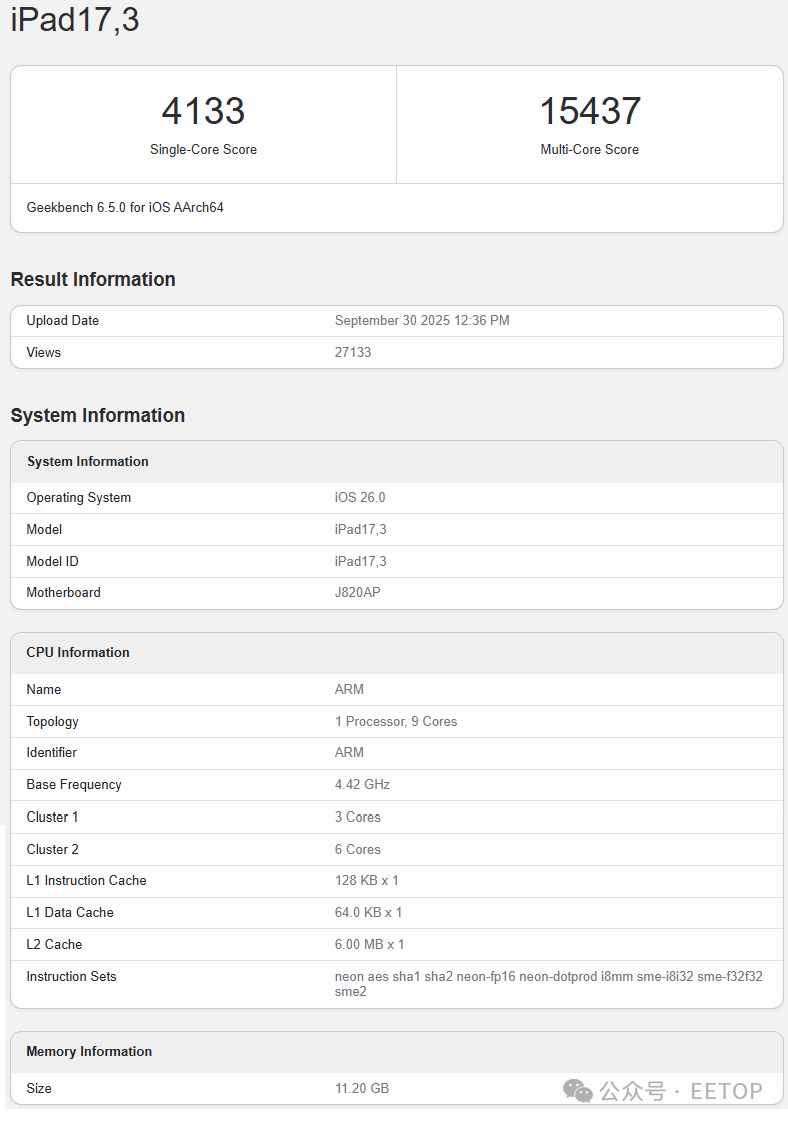Select the L1 Instruction Cache label
The width and height of the screenshot is (788, 1123).
(87, 880)
